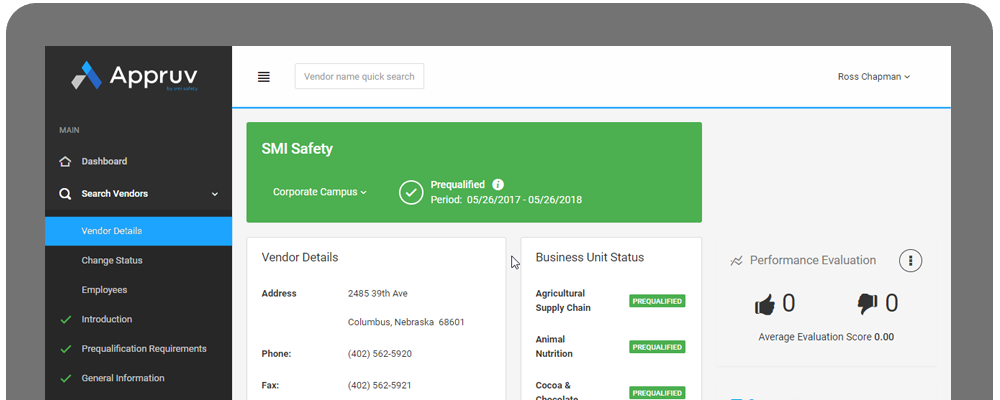Click the Prequalified info icon

click(498, 184)
